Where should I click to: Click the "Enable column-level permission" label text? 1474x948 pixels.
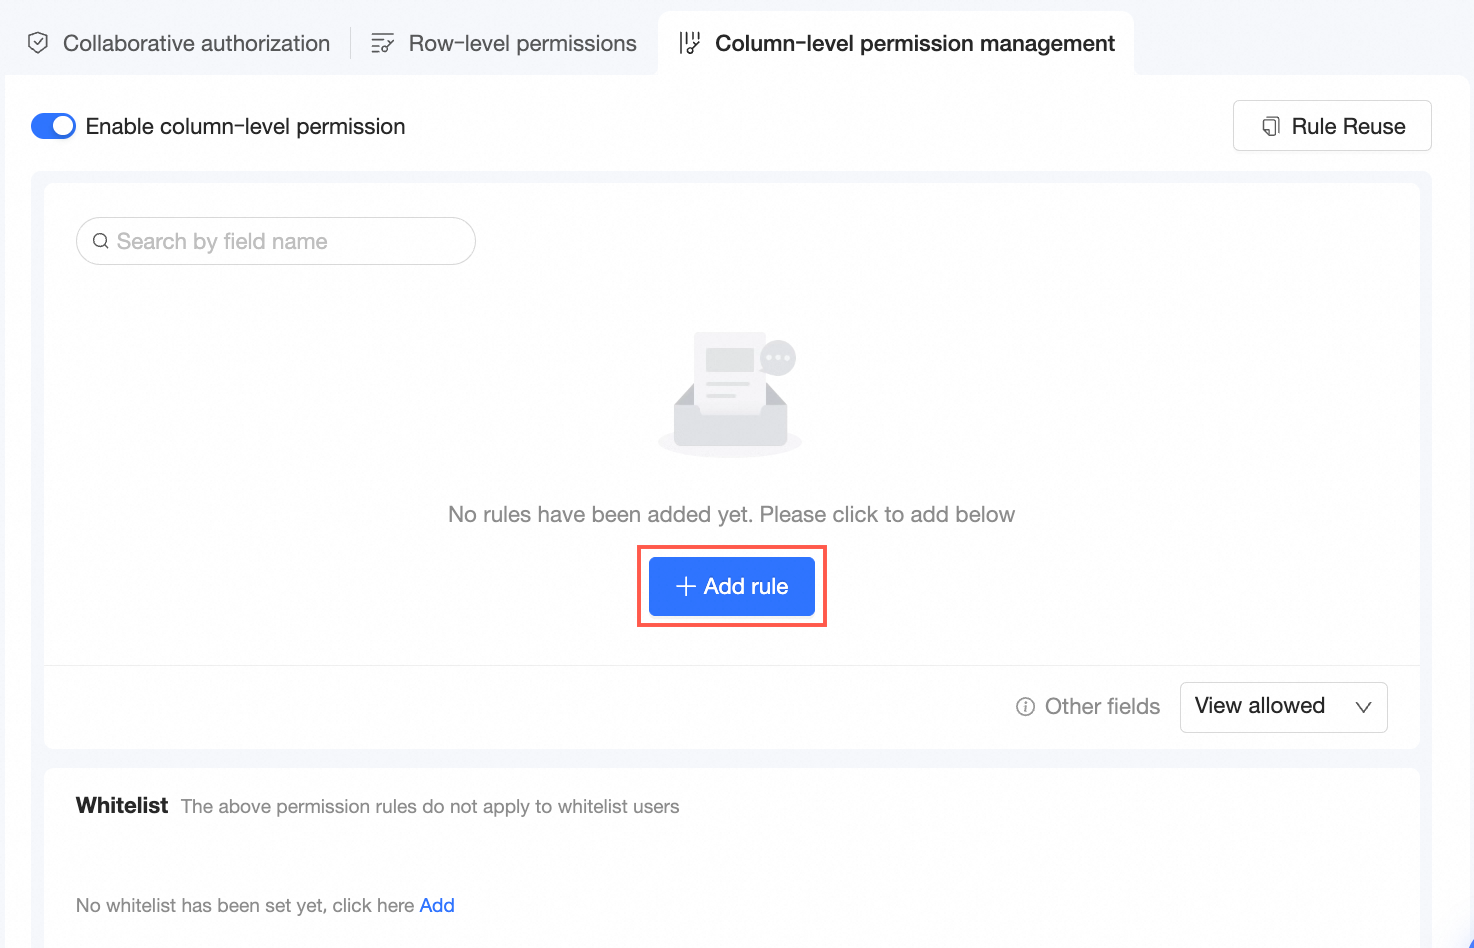coord(245,126)
